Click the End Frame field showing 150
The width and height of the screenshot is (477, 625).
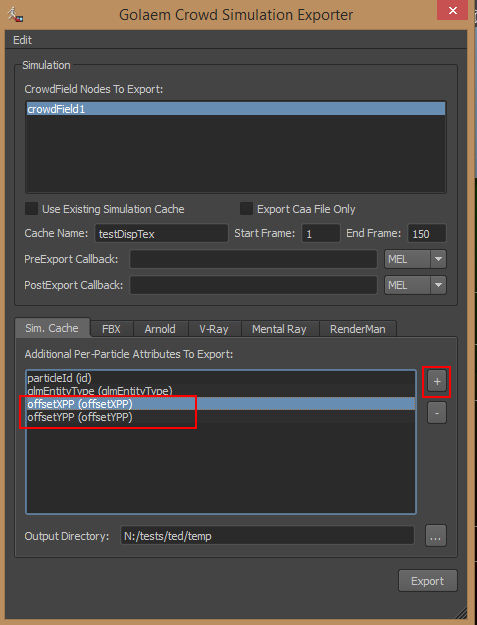click(x=427, y=233)
